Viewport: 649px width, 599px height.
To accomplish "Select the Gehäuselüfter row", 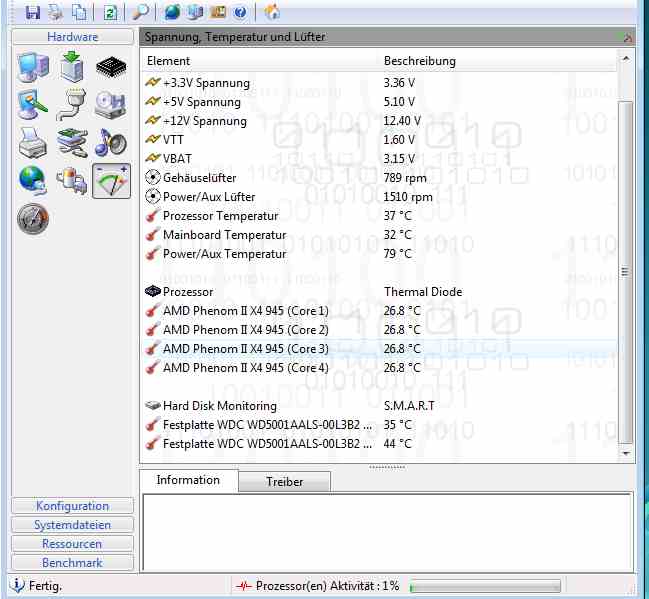I will point(379,178).
